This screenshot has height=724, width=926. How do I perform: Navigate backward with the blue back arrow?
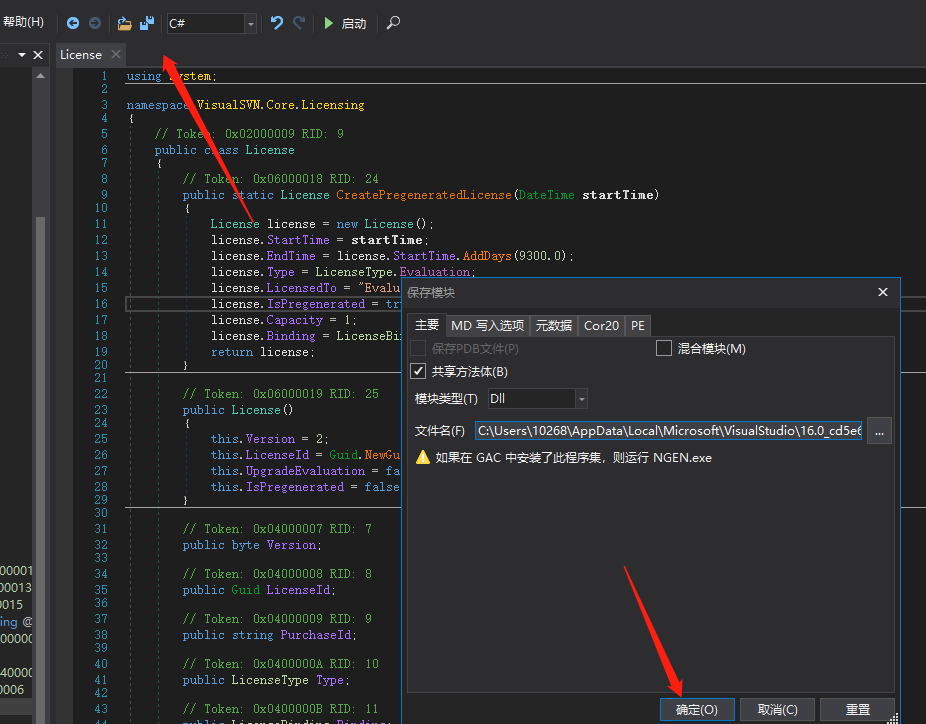point(73,23)
